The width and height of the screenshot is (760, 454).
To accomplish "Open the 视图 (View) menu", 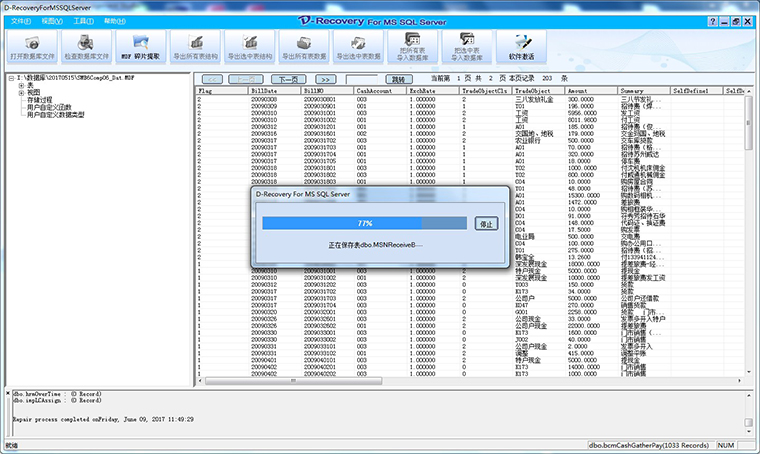I will click(x=52, y=21).
